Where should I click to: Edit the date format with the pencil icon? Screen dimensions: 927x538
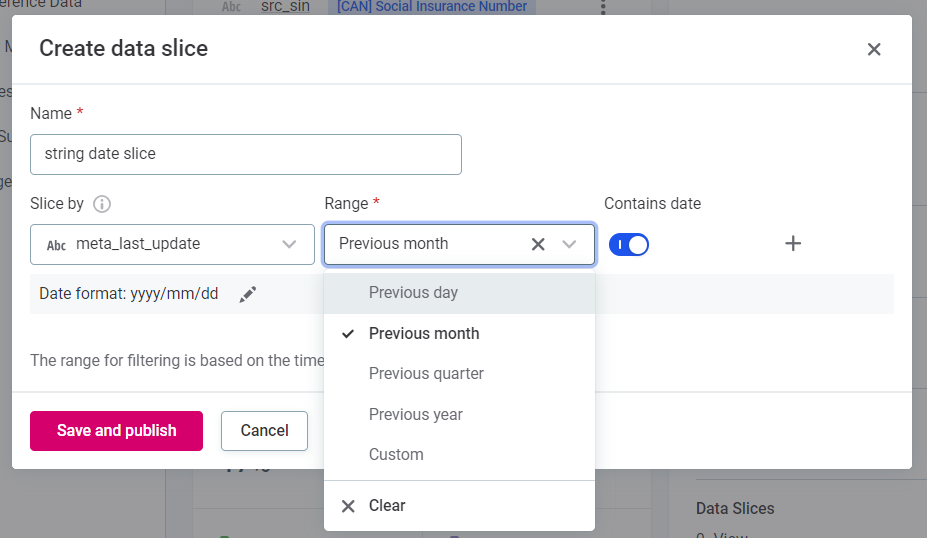[x=248, y=294]
